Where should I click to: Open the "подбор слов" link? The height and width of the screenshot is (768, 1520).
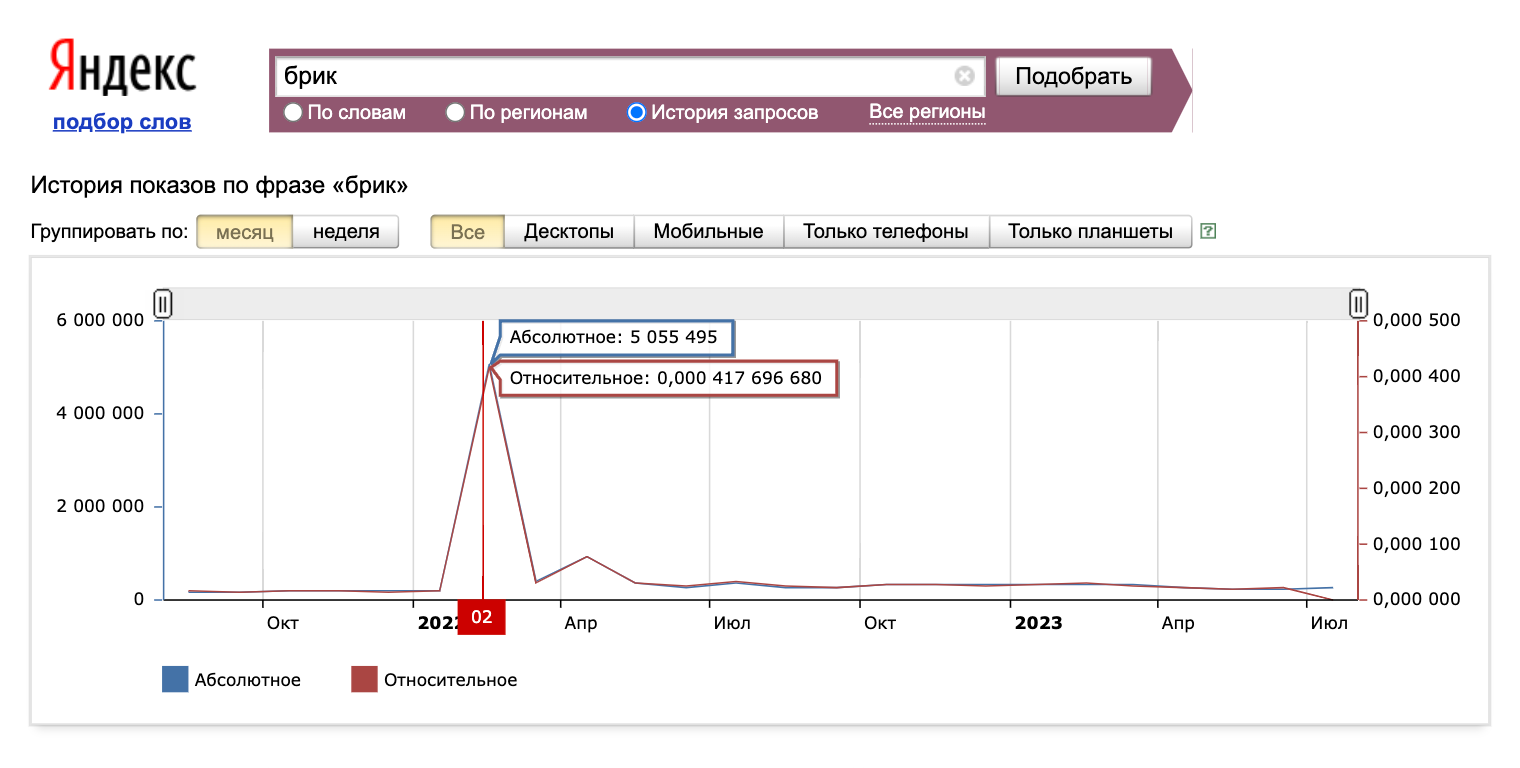122,122
